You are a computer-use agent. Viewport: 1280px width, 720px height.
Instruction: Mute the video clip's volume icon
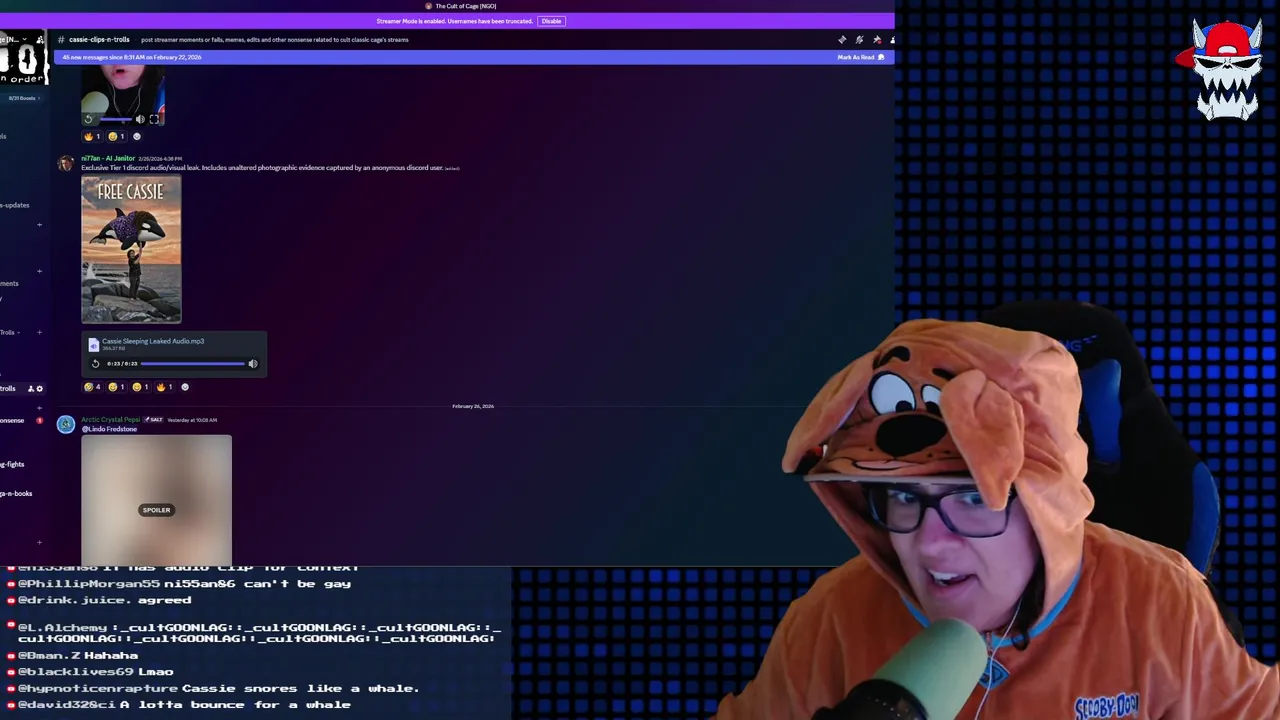click(x=140, y=119)
